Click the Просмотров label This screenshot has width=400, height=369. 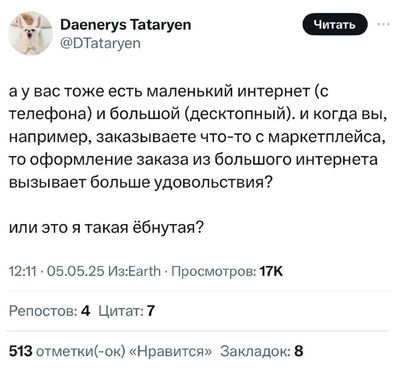(x=214, y=271)
